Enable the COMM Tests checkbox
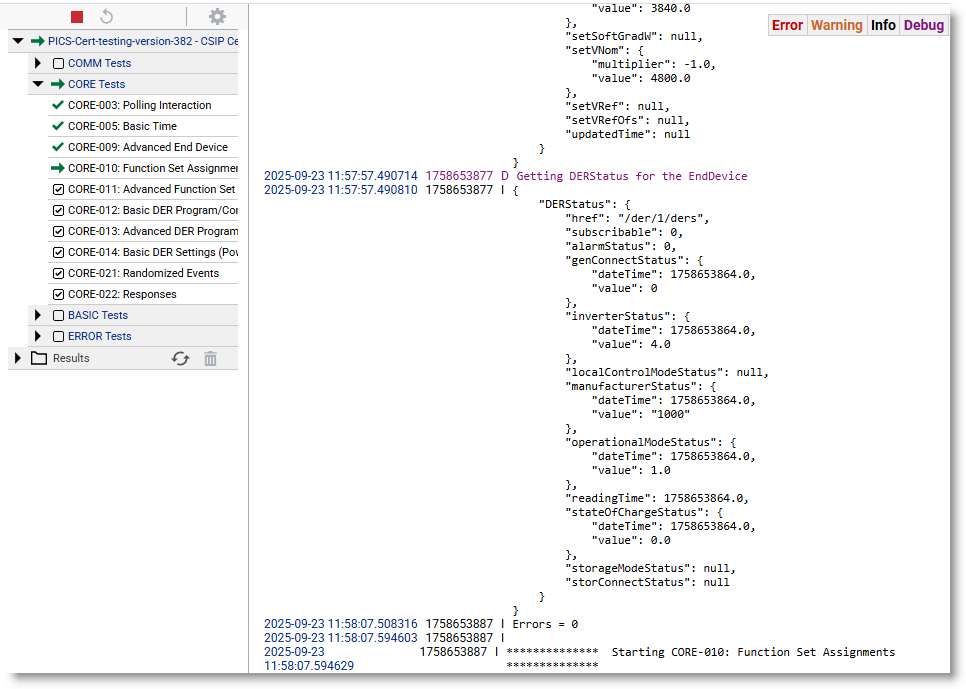 tap(58, 63)
